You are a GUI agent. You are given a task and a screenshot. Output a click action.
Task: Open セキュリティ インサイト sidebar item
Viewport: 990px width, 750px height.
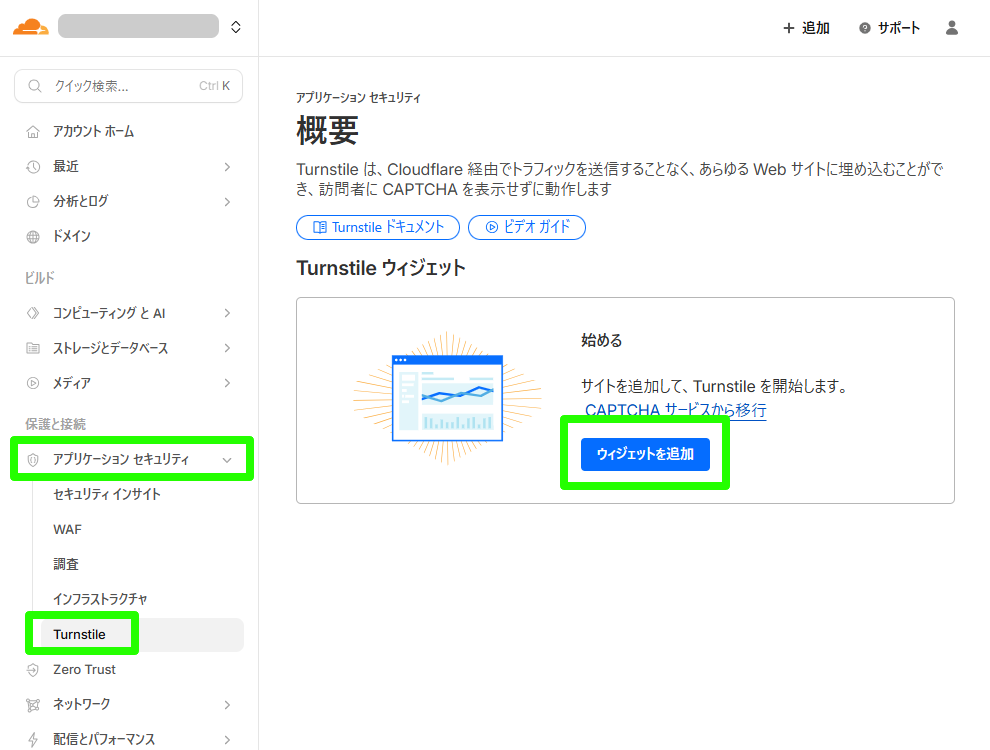(107, 494)
